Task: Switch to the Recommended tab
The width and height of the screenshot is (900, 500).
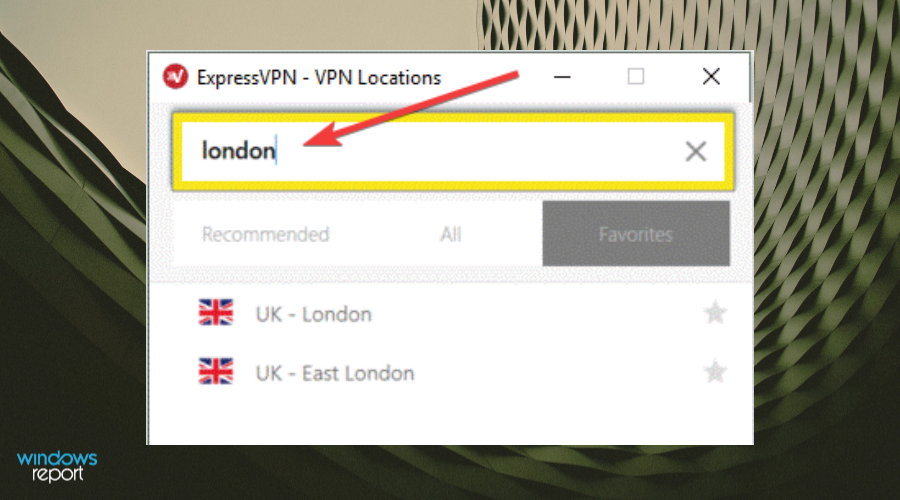Action: click(x=265, y=234)
